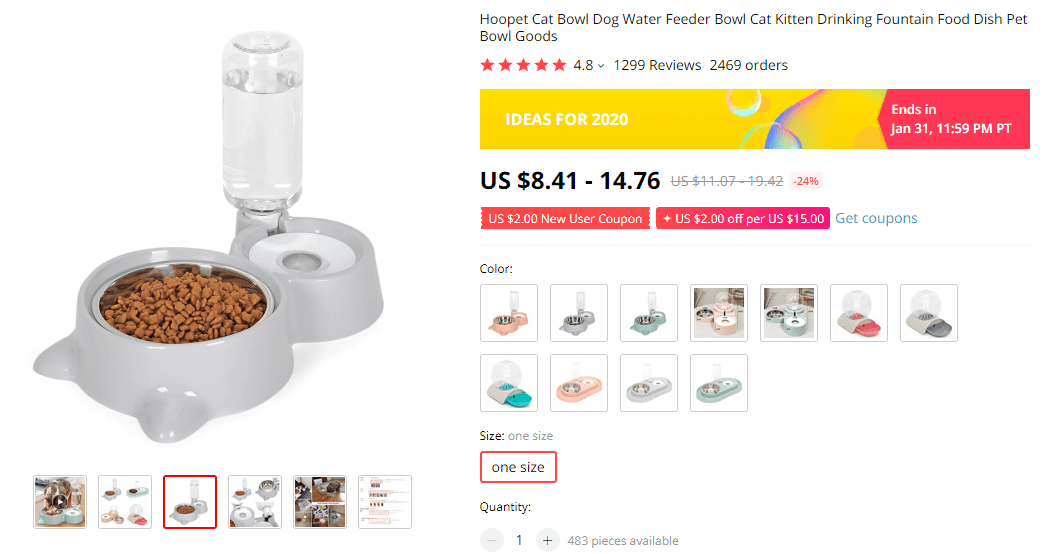1050x554 pixels.
Task: Open the size chart thumbnail image
Action: point(385,502)
